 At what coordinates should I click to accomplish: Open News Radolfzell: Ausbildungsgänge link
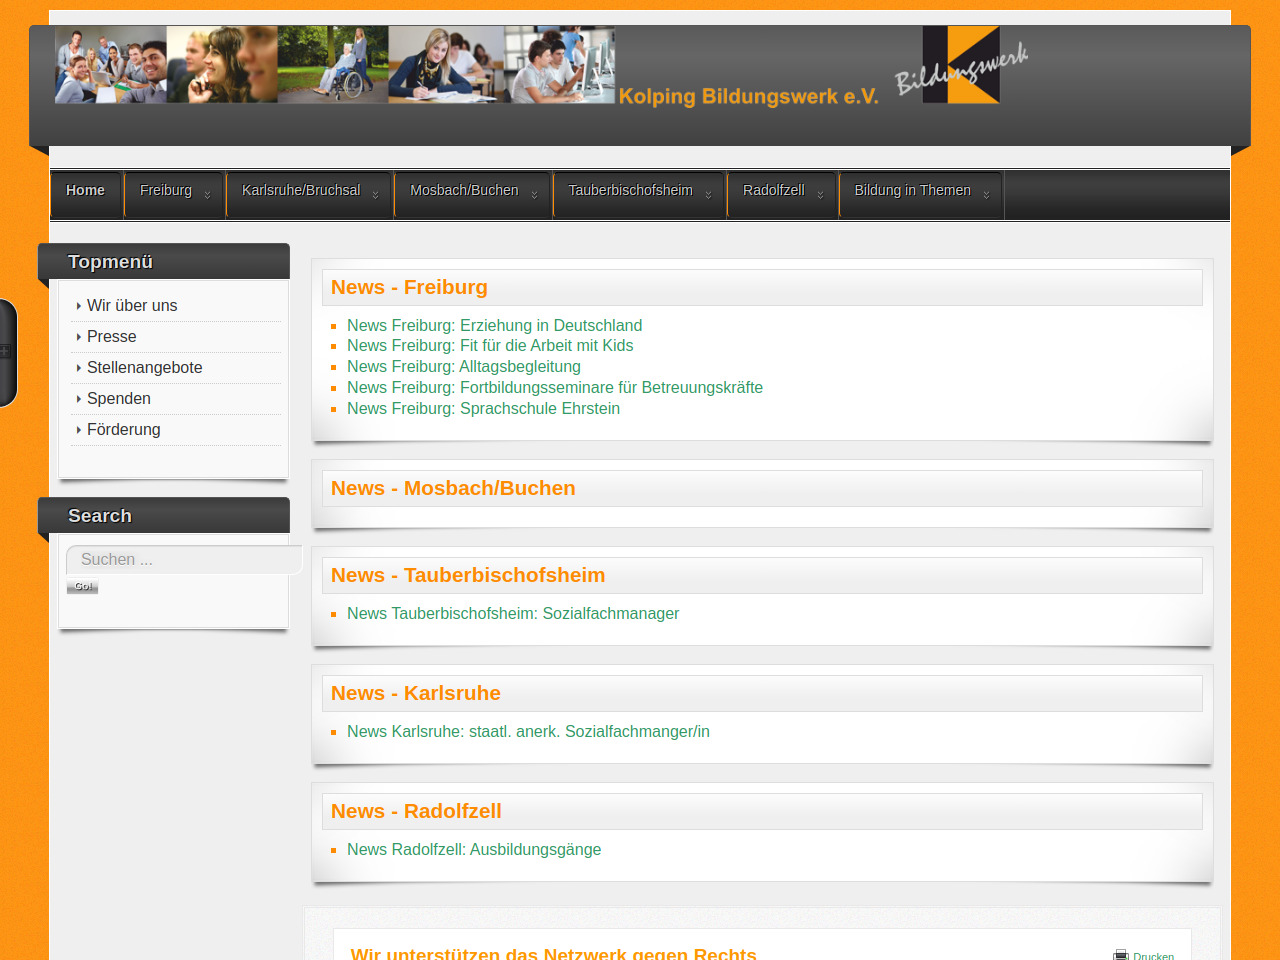pyautogui.click(x=474, y=850)
